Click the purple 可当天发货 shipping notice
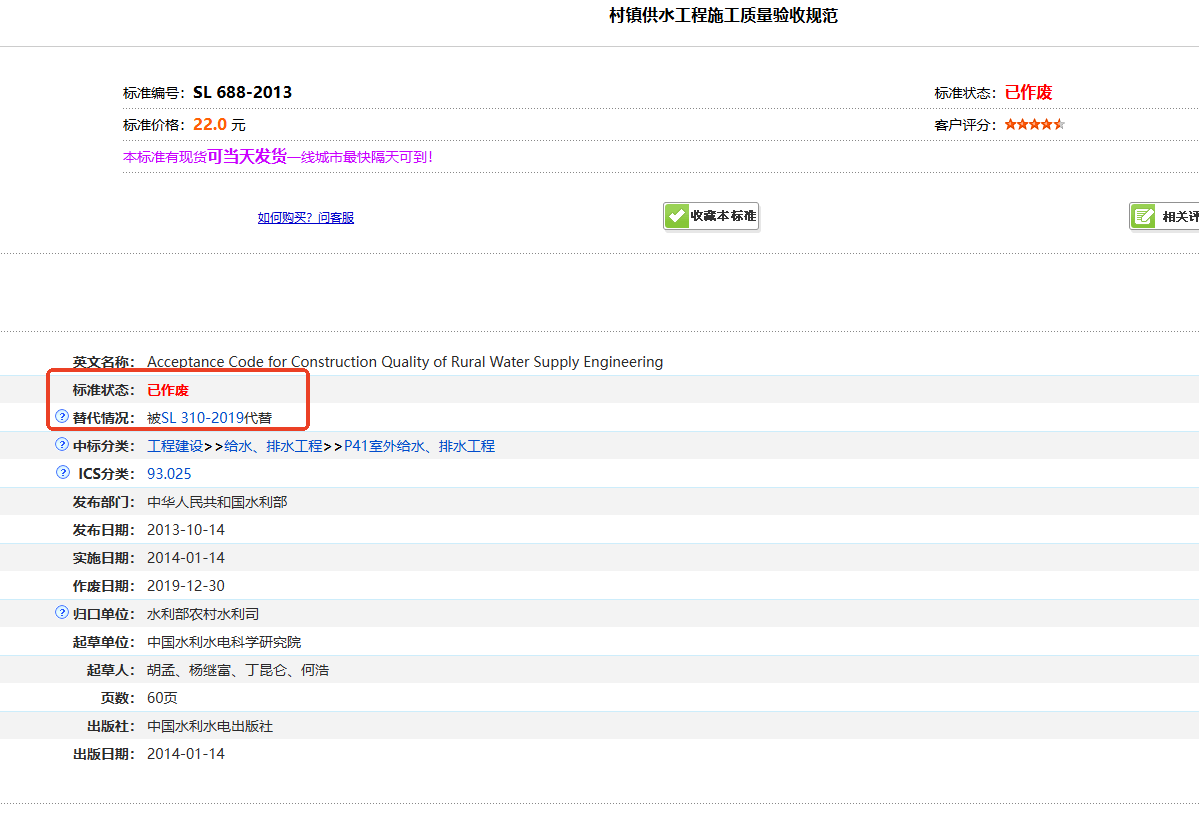Image resolution: width=1199 pixels, height=823 pixels. (247, 157)
